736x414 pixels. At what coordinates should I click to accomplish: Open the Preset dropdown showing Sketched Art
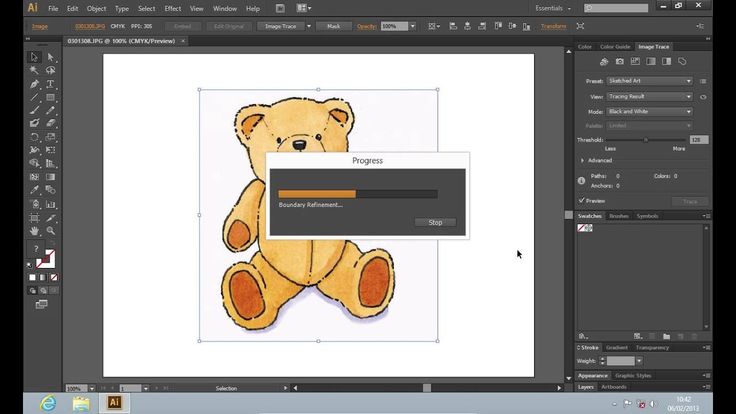[648, 81]
